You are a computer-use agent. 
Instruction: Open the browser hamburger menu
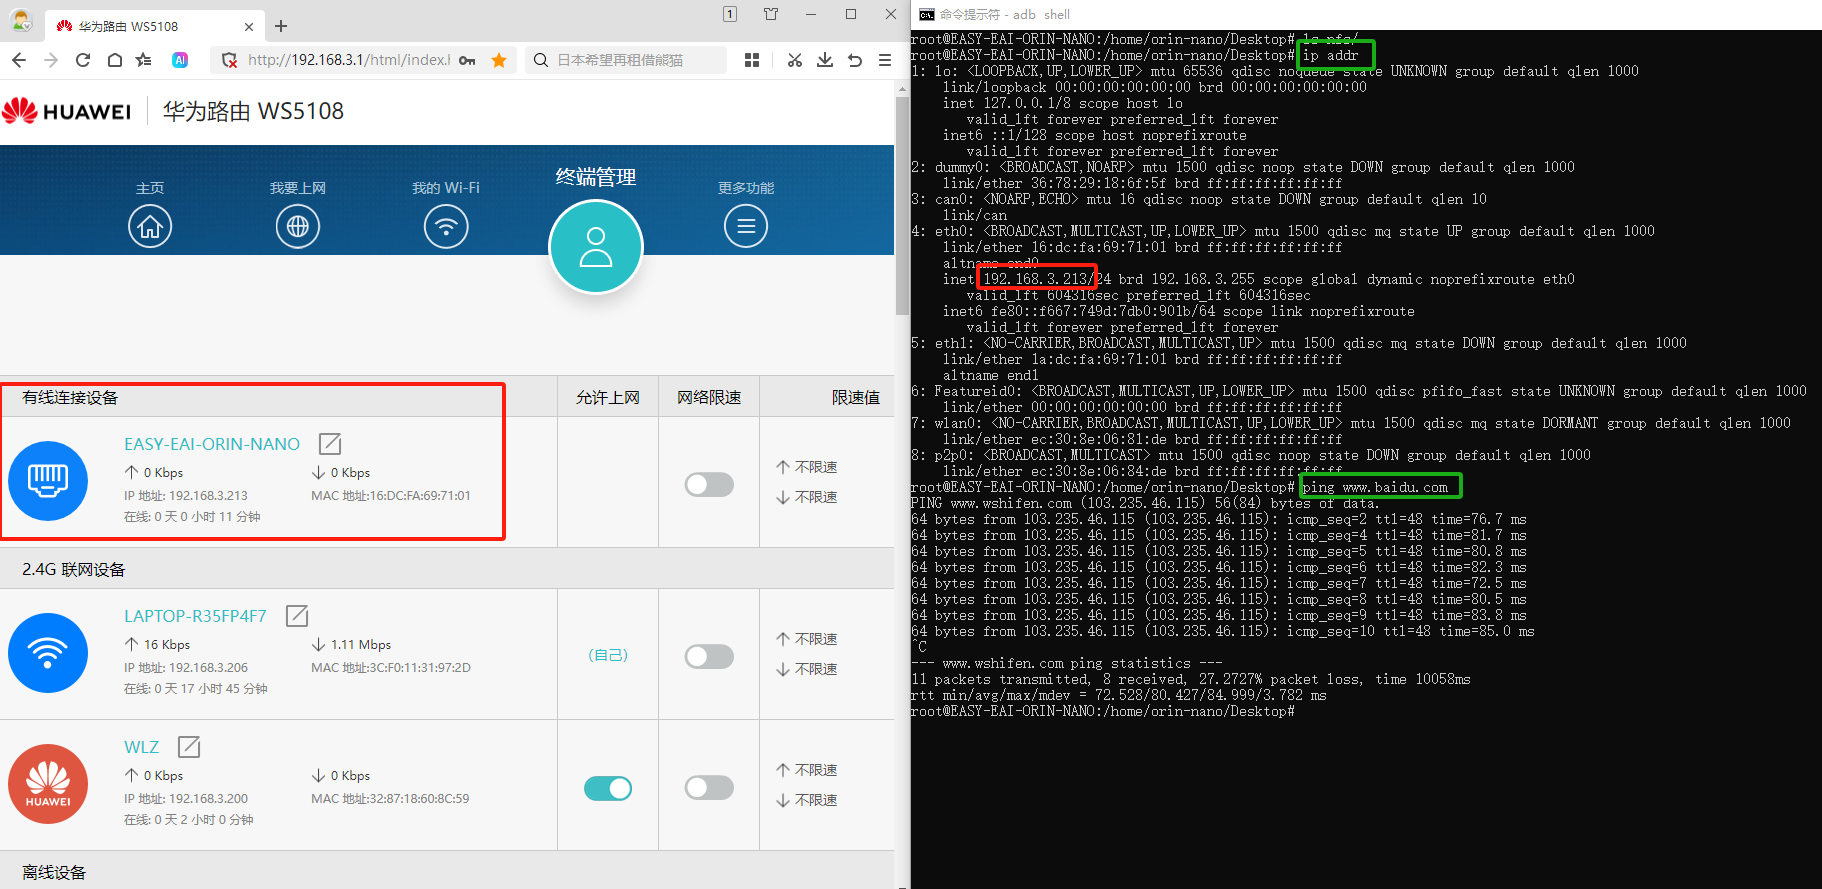[x=885, y=60]
